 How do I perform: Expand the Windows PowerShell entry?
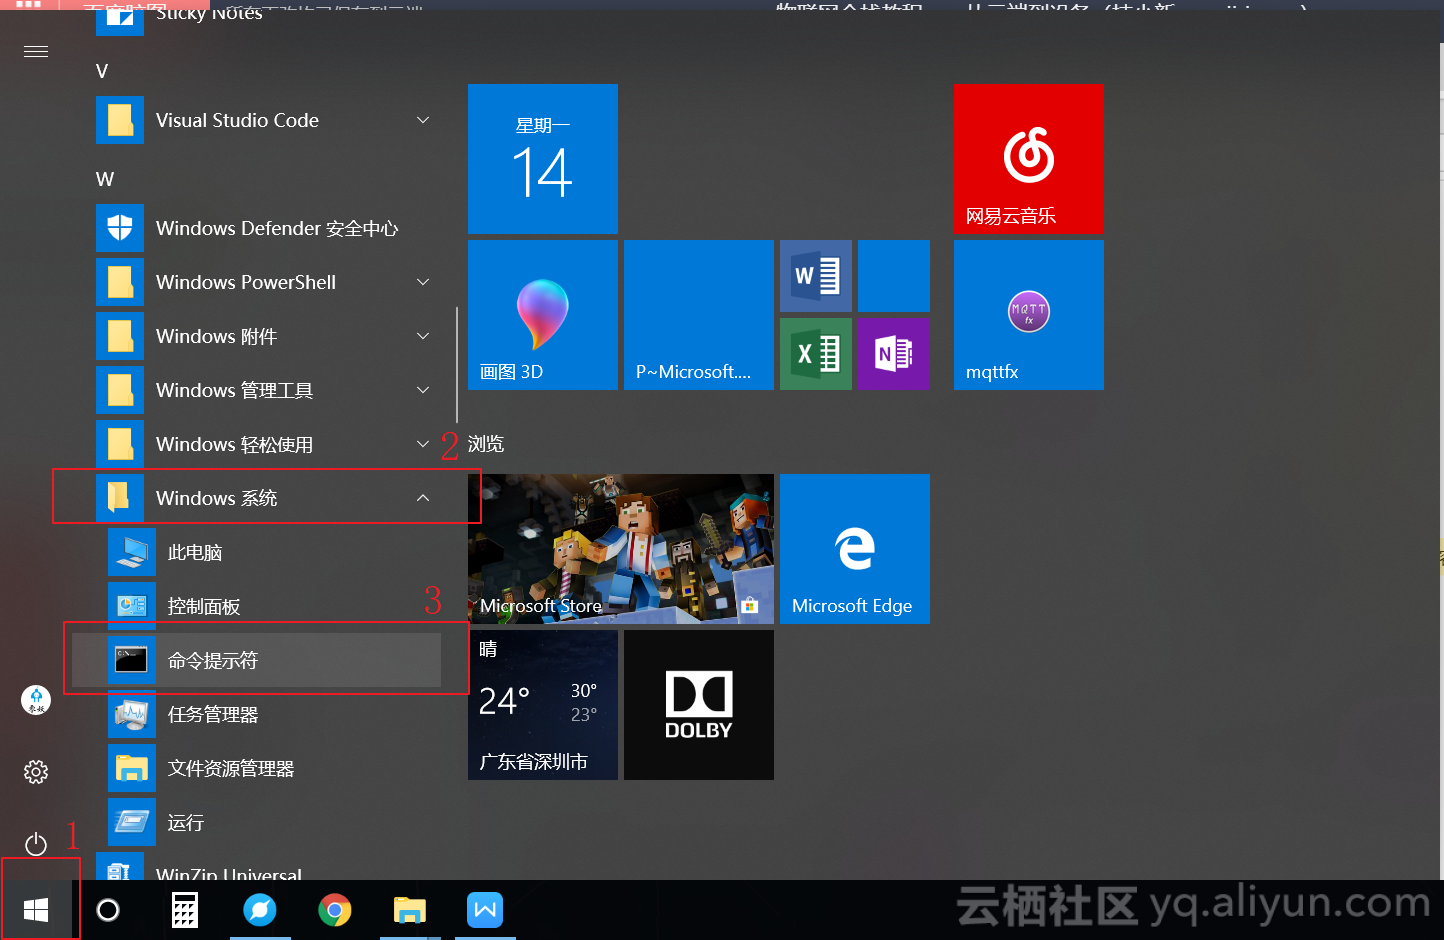(422, 282)
